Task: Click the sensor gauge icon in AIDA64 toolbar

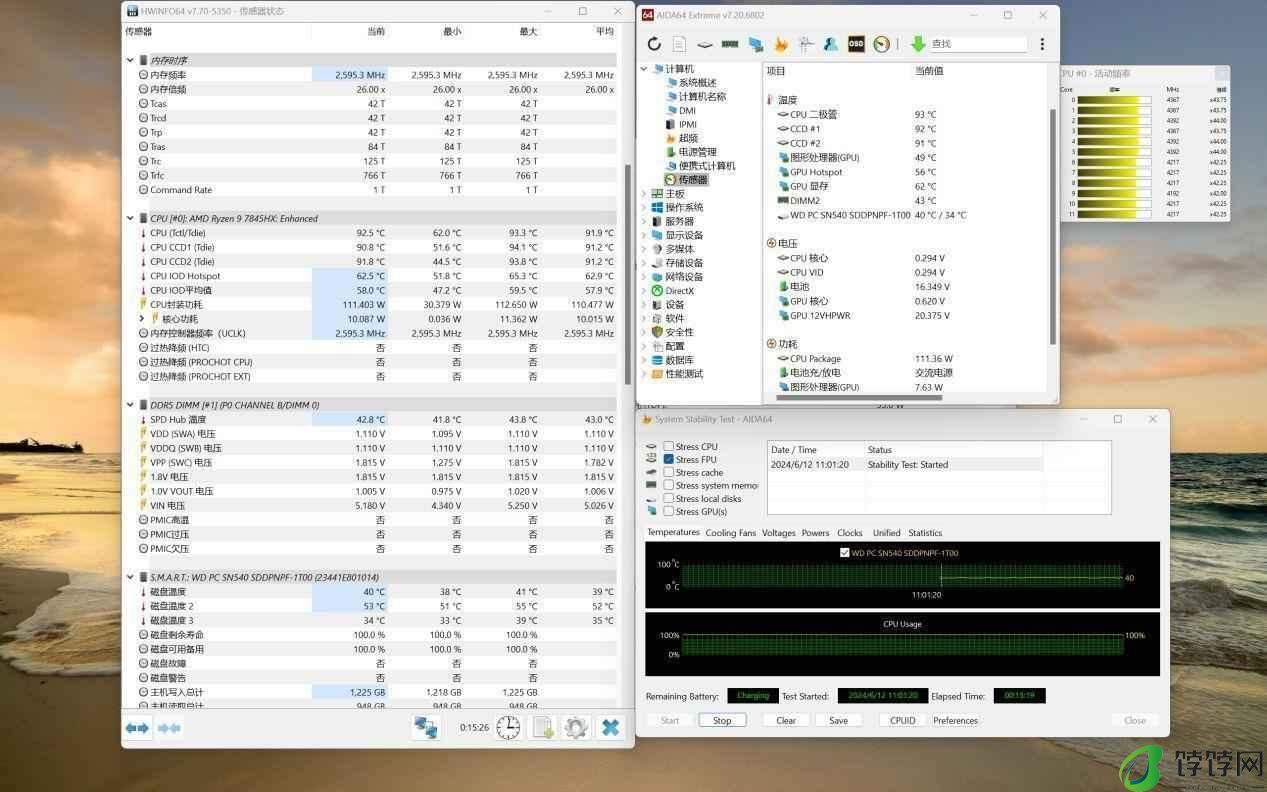Action: coord(881,44)
